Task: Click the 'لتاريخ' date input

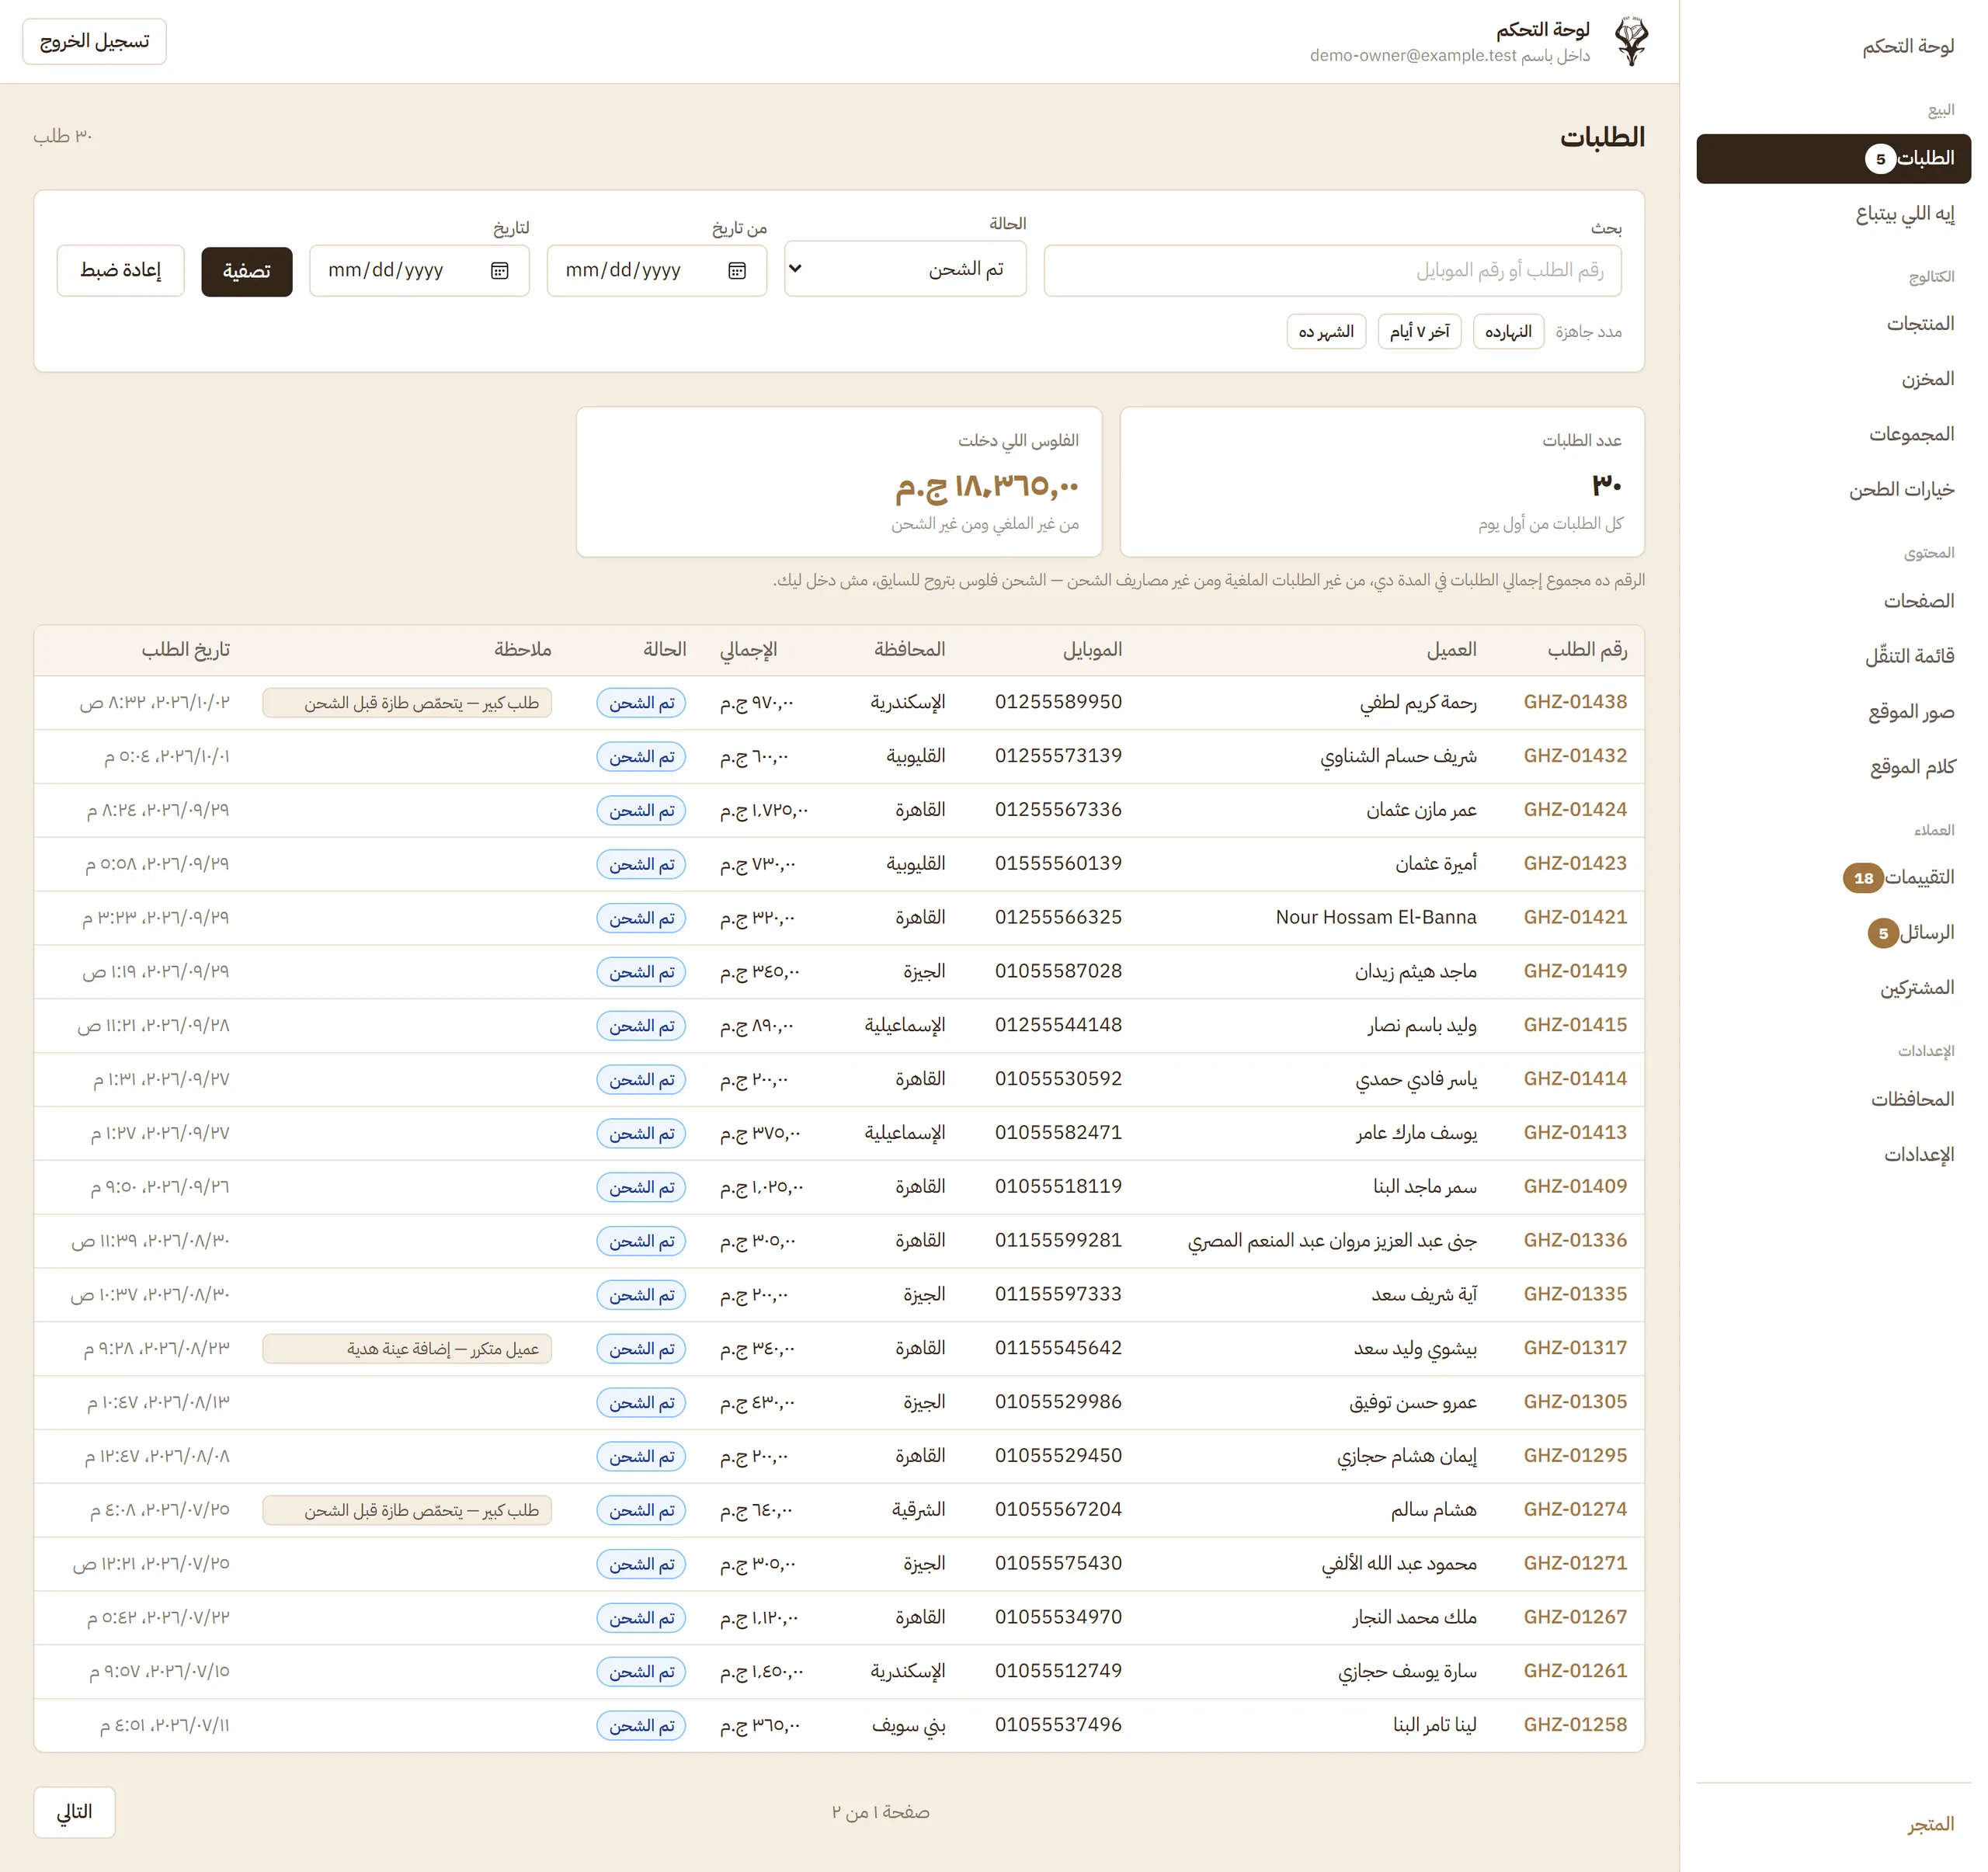Action: pyautogui.click(x=419, y=271)
